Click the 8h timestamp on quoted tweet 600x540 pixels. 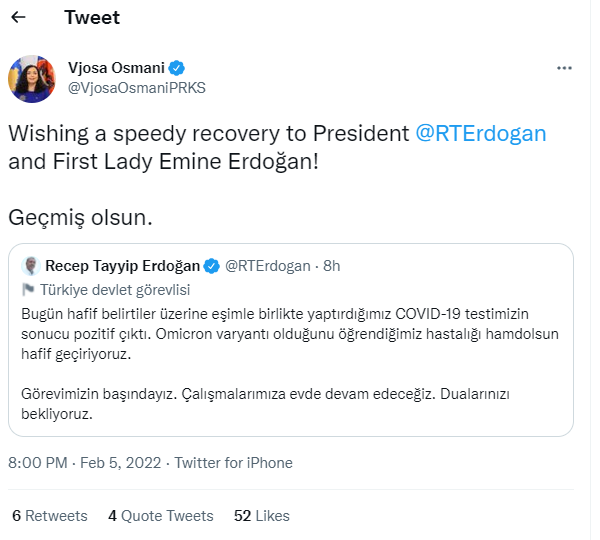(330, 265)
